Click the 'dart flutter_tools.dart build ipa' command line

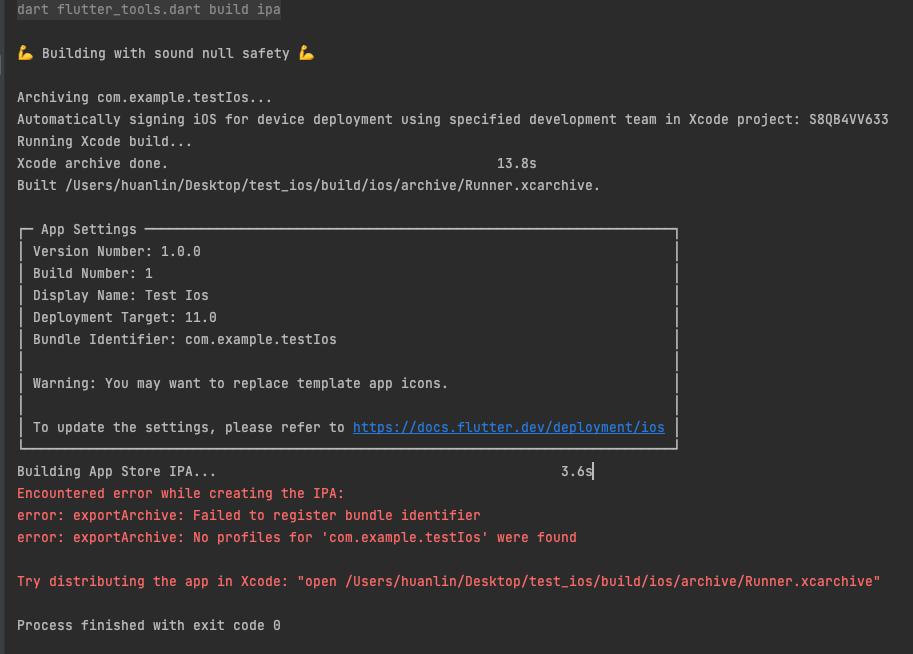tap(149, 9)
